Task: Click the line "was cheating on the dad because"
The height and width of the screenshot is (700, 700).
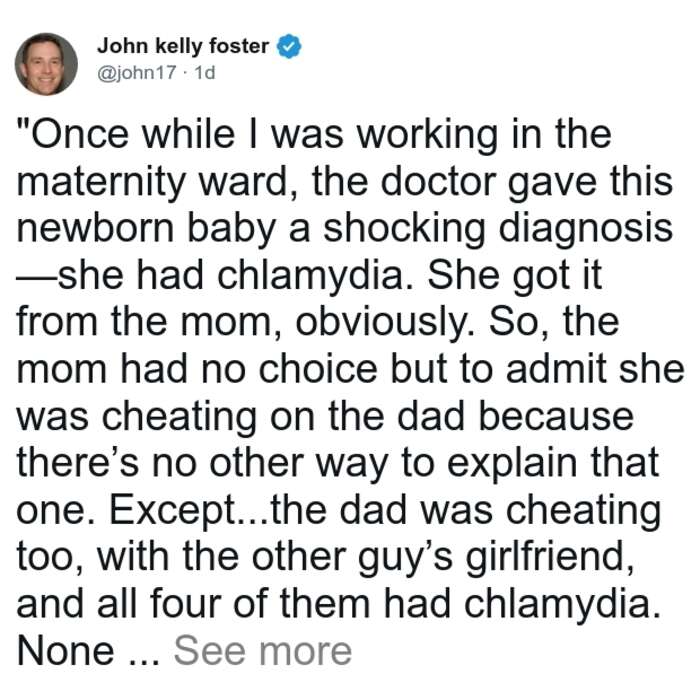Action: pyautogui.click(x=325, y=417)
